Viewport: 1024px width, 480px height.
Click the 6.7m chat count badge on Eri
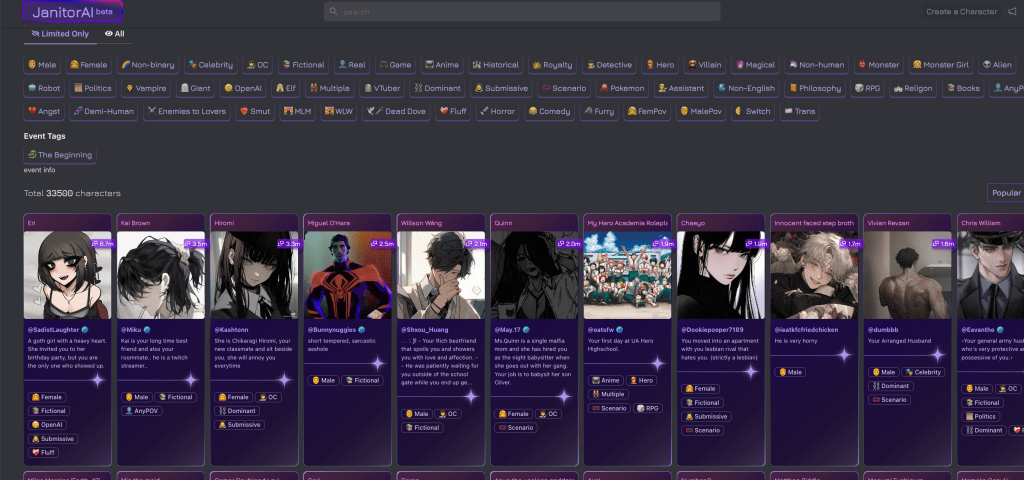101,243
